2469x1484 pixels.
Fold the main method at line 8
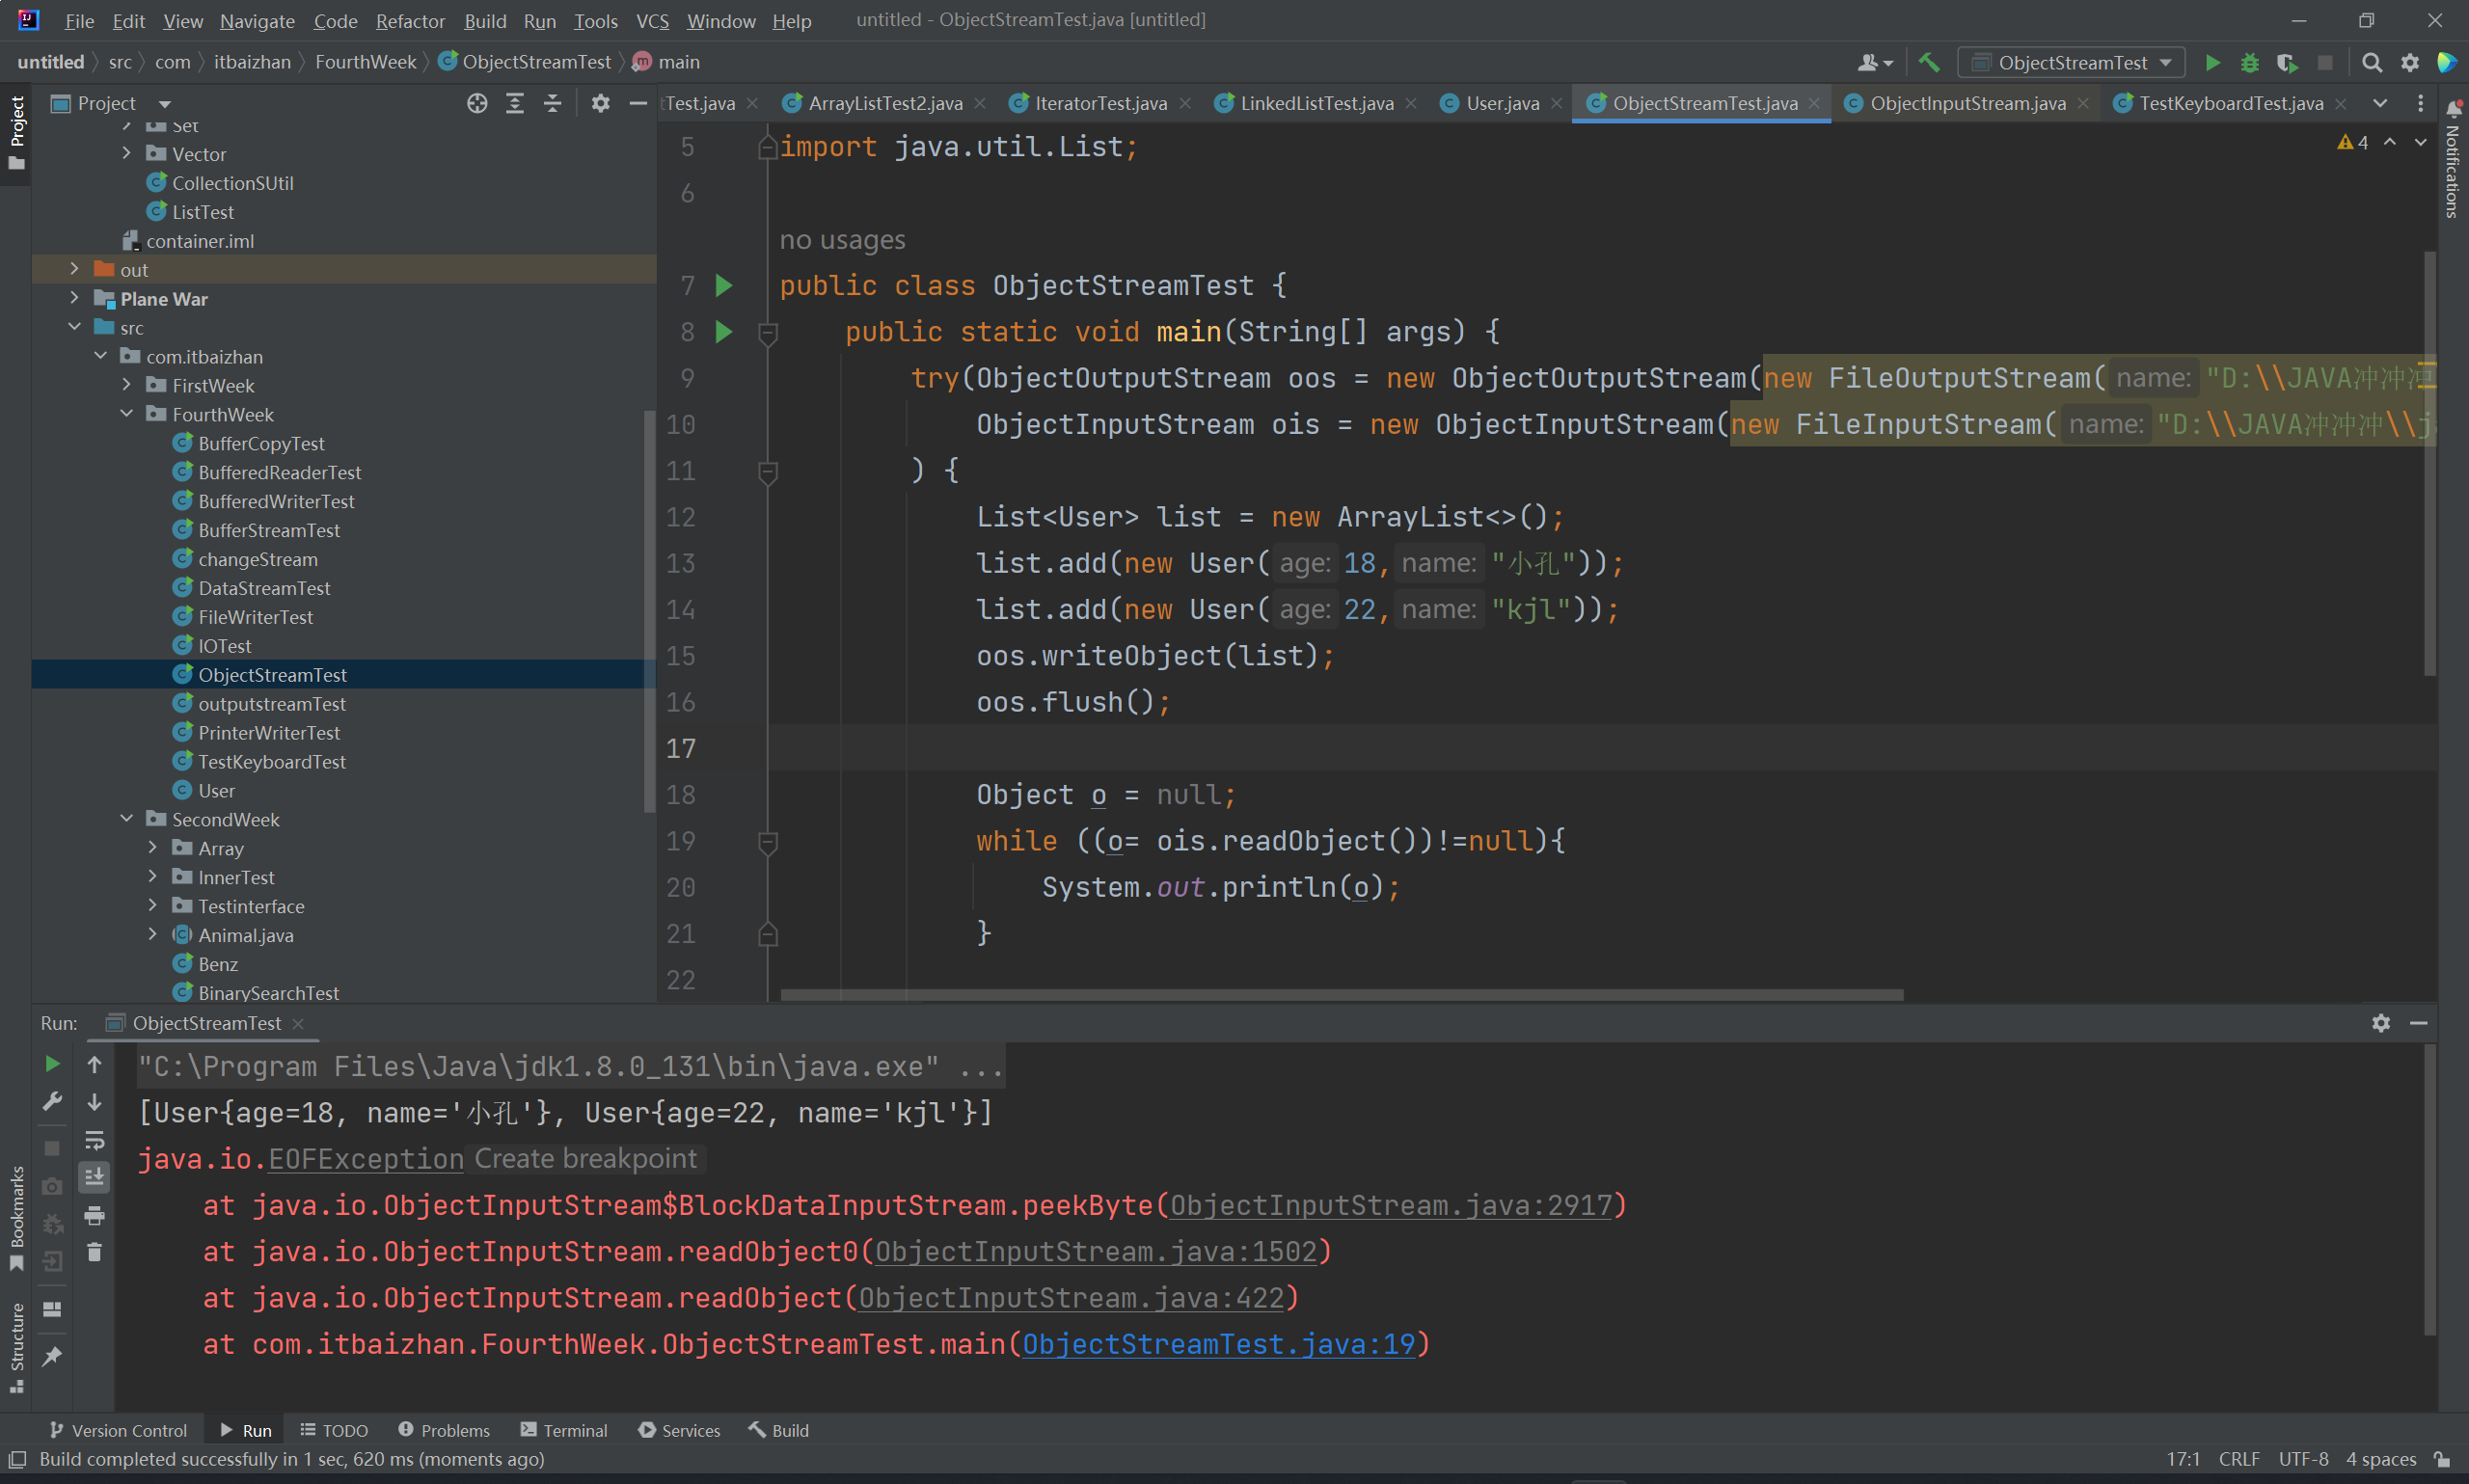click(x=768, y=333)
